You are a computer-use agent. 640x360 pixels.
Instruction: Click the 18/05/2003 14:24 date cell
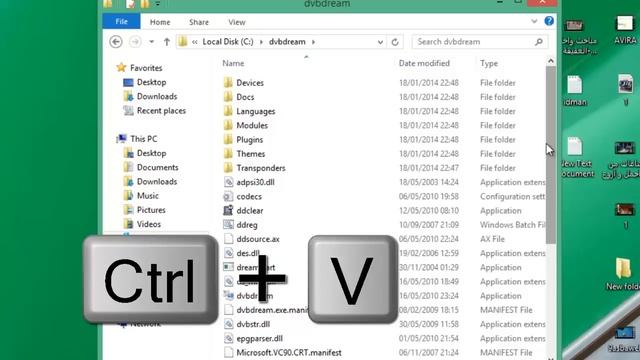429,182
